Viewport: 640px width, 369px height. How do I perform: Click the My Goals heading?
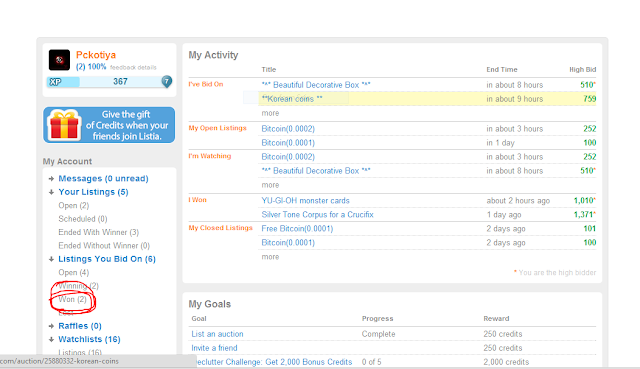click(x=210, y=304)
